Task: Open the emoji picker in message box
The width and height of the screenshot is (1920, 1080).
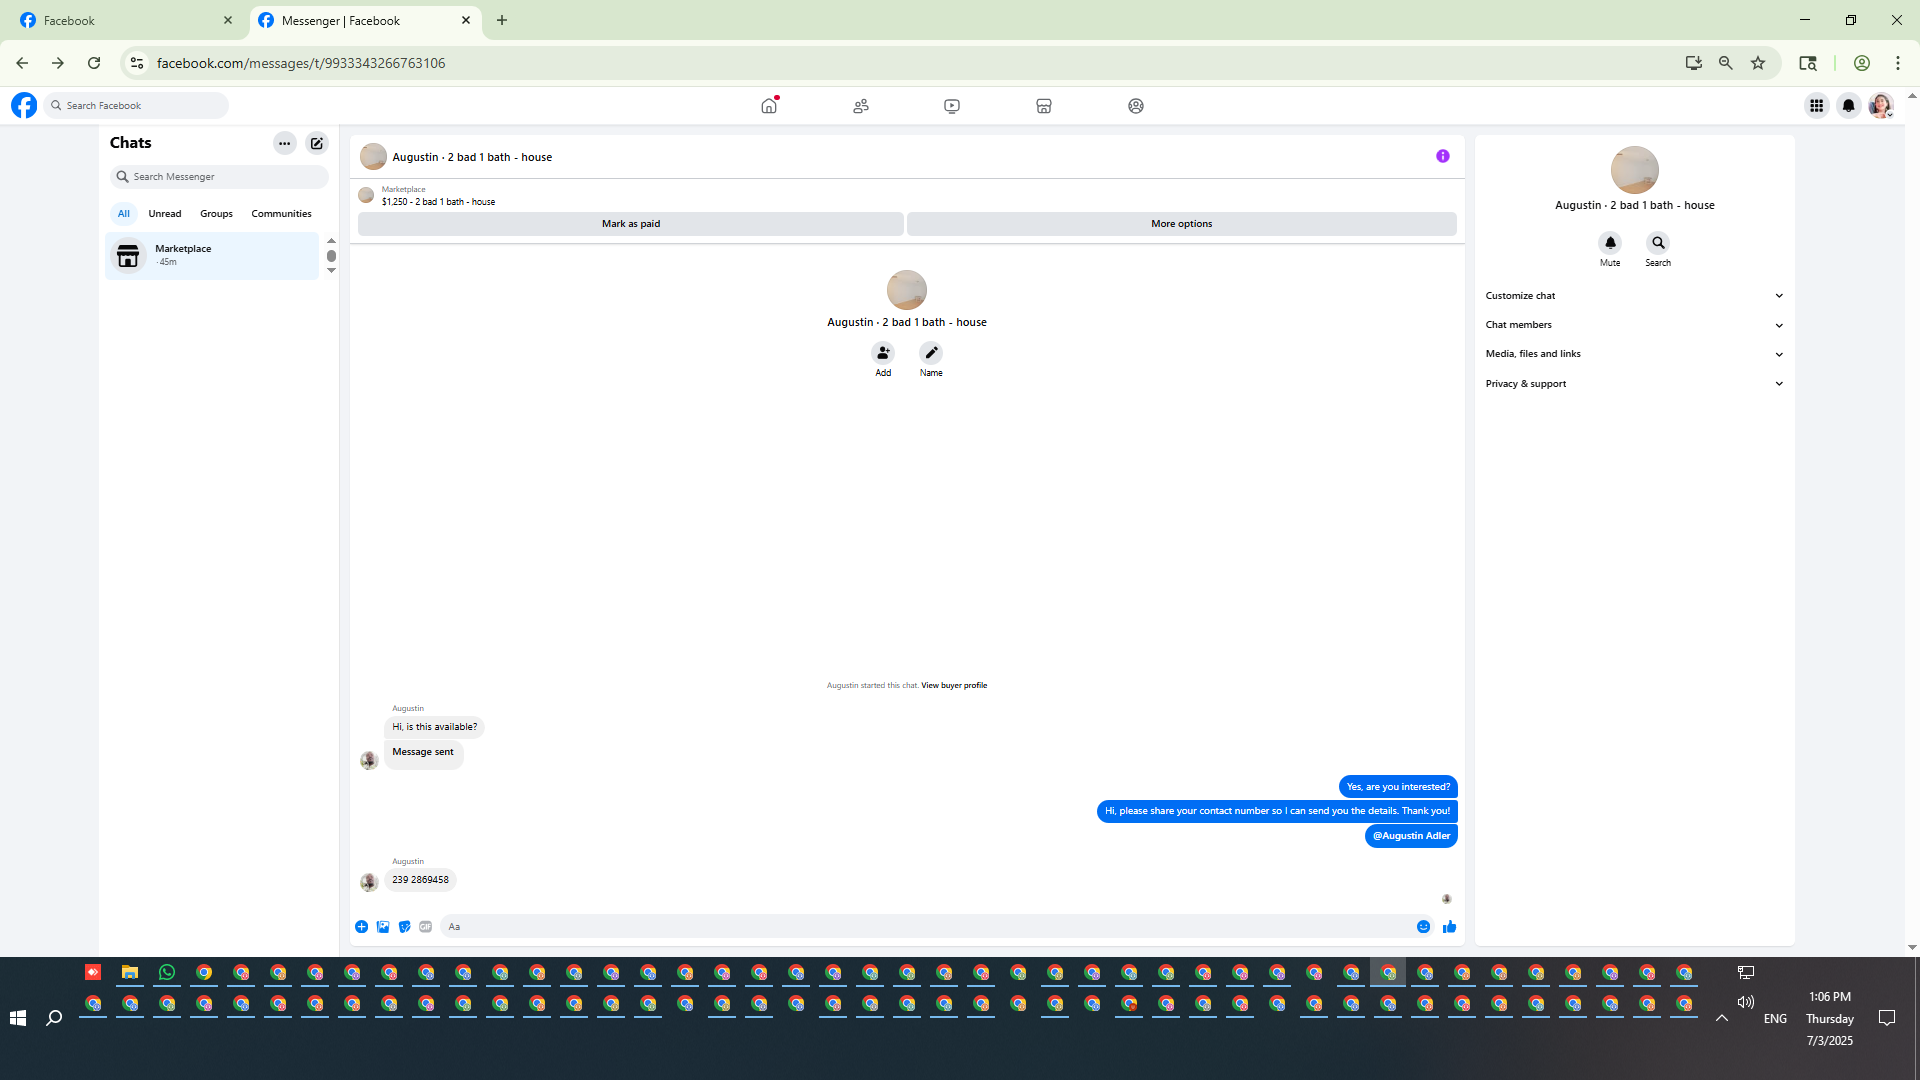Action: (1423, 927)
